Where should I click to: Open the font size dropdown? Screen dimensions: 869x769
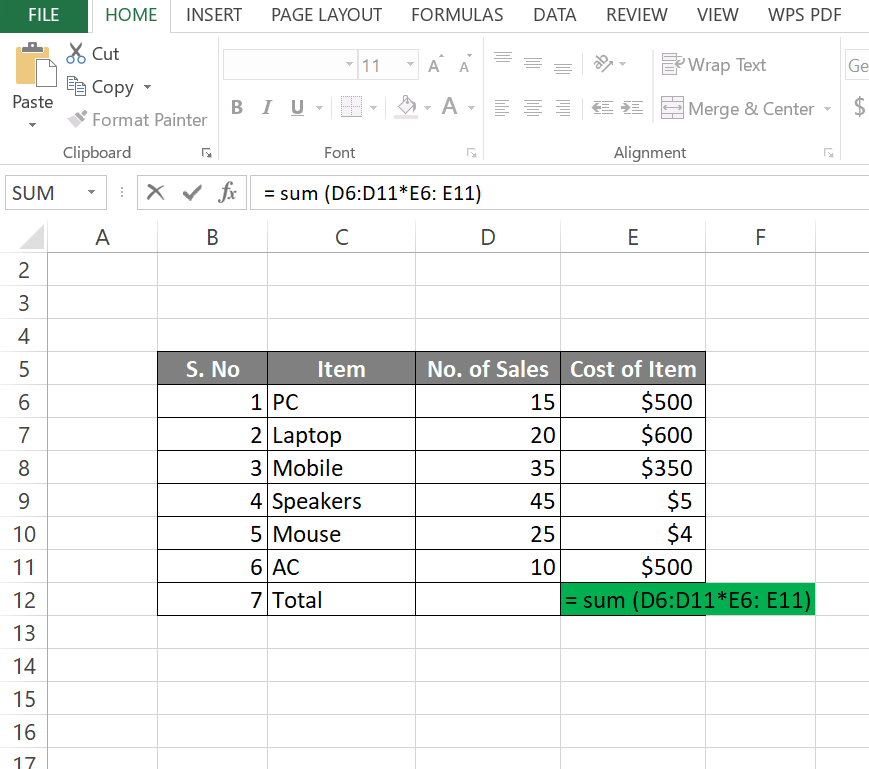(x=408, y=64)
